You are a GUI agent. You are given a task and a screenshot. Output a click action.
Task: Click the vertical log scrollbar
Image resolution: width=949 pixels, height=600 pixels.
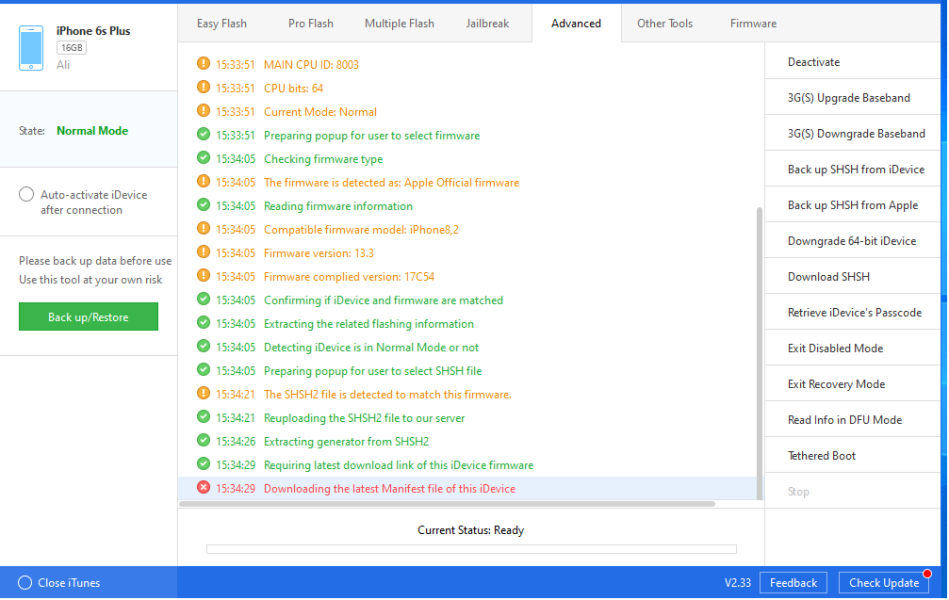759,350
